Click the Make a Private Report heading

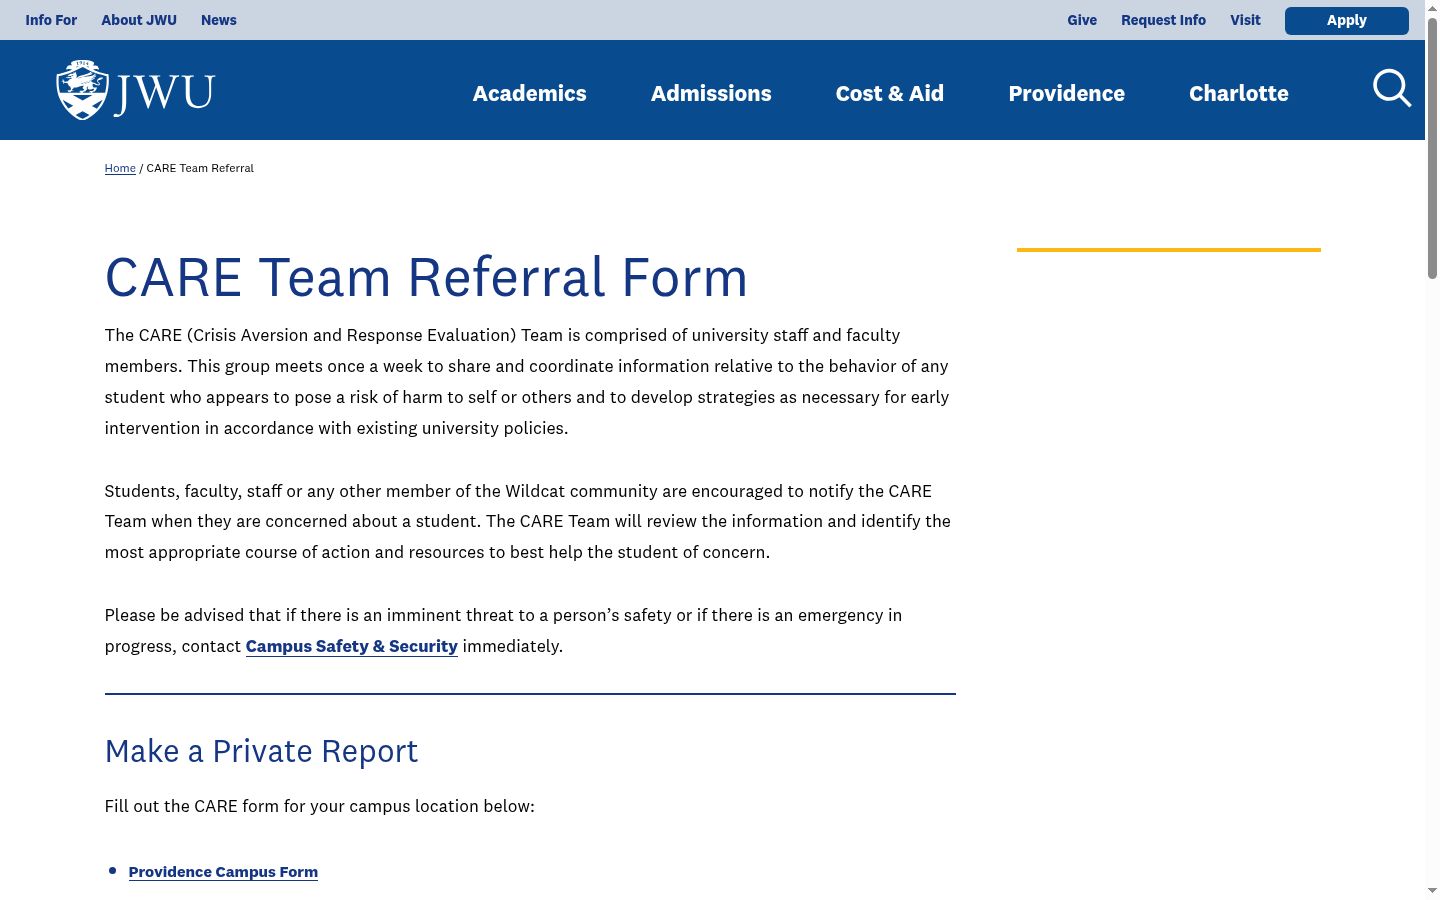click(261, 751)
